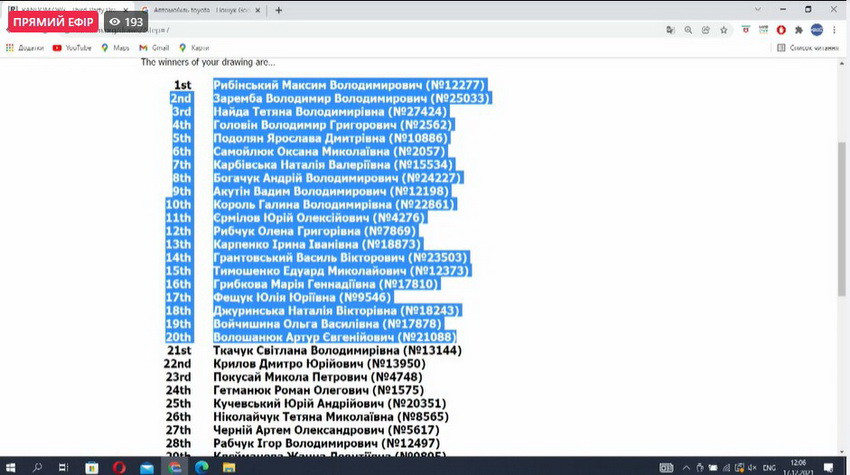Open the reading list panel

coord(806,47)
